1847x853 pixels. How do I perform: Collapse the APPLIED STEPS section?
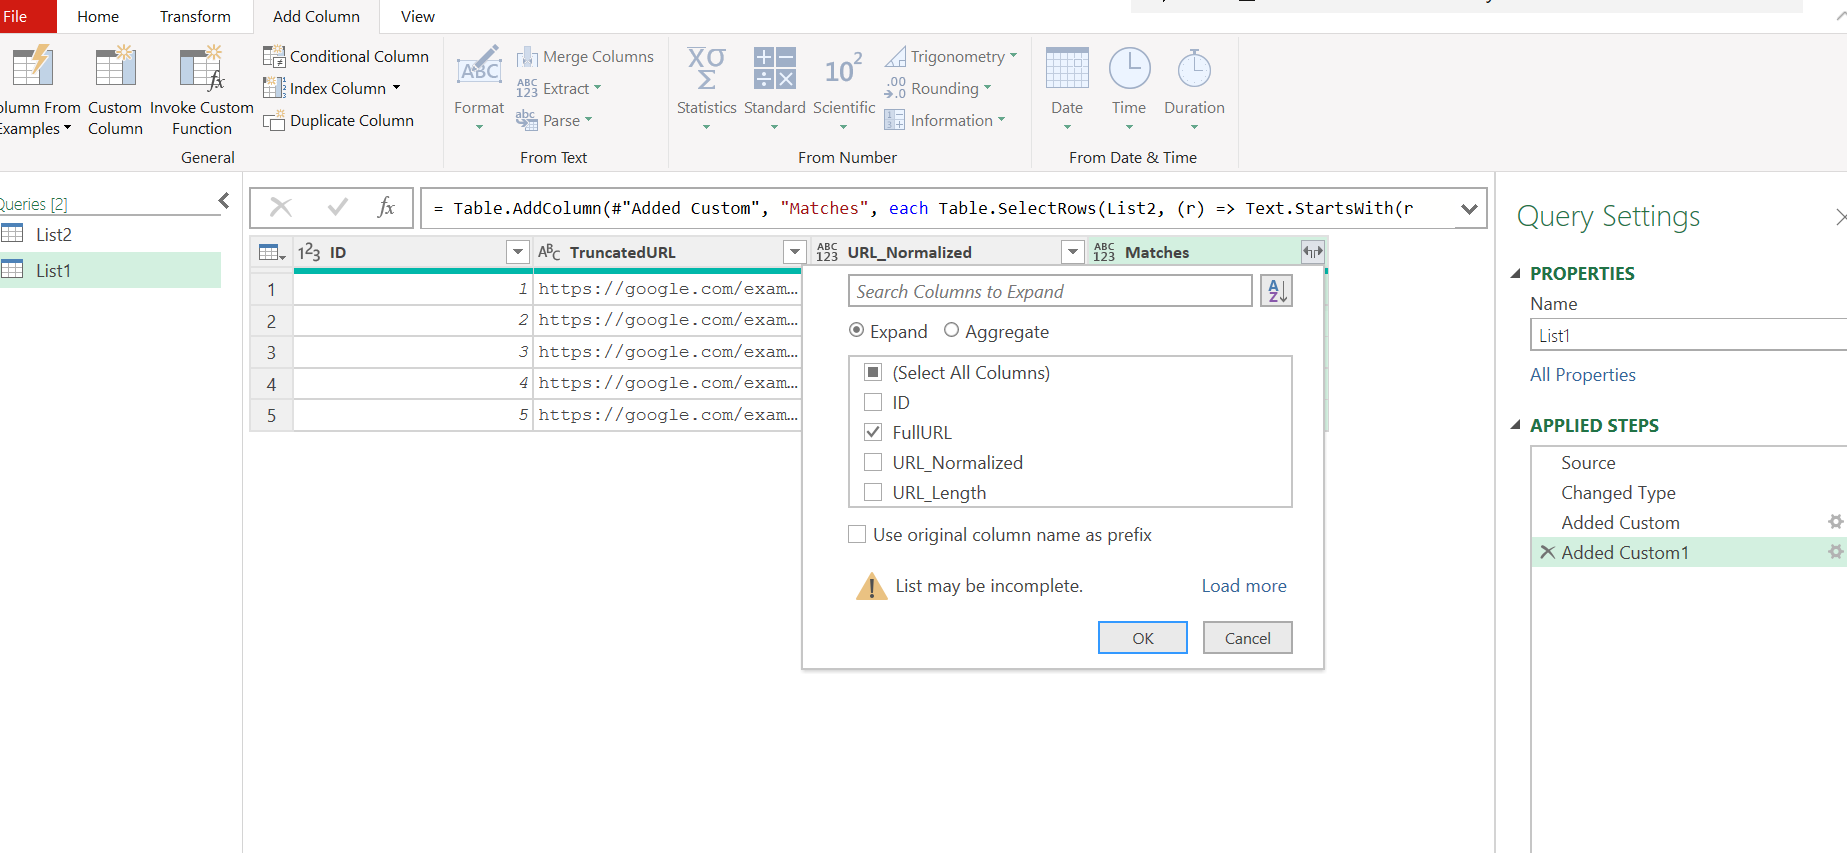(1516, 425)
